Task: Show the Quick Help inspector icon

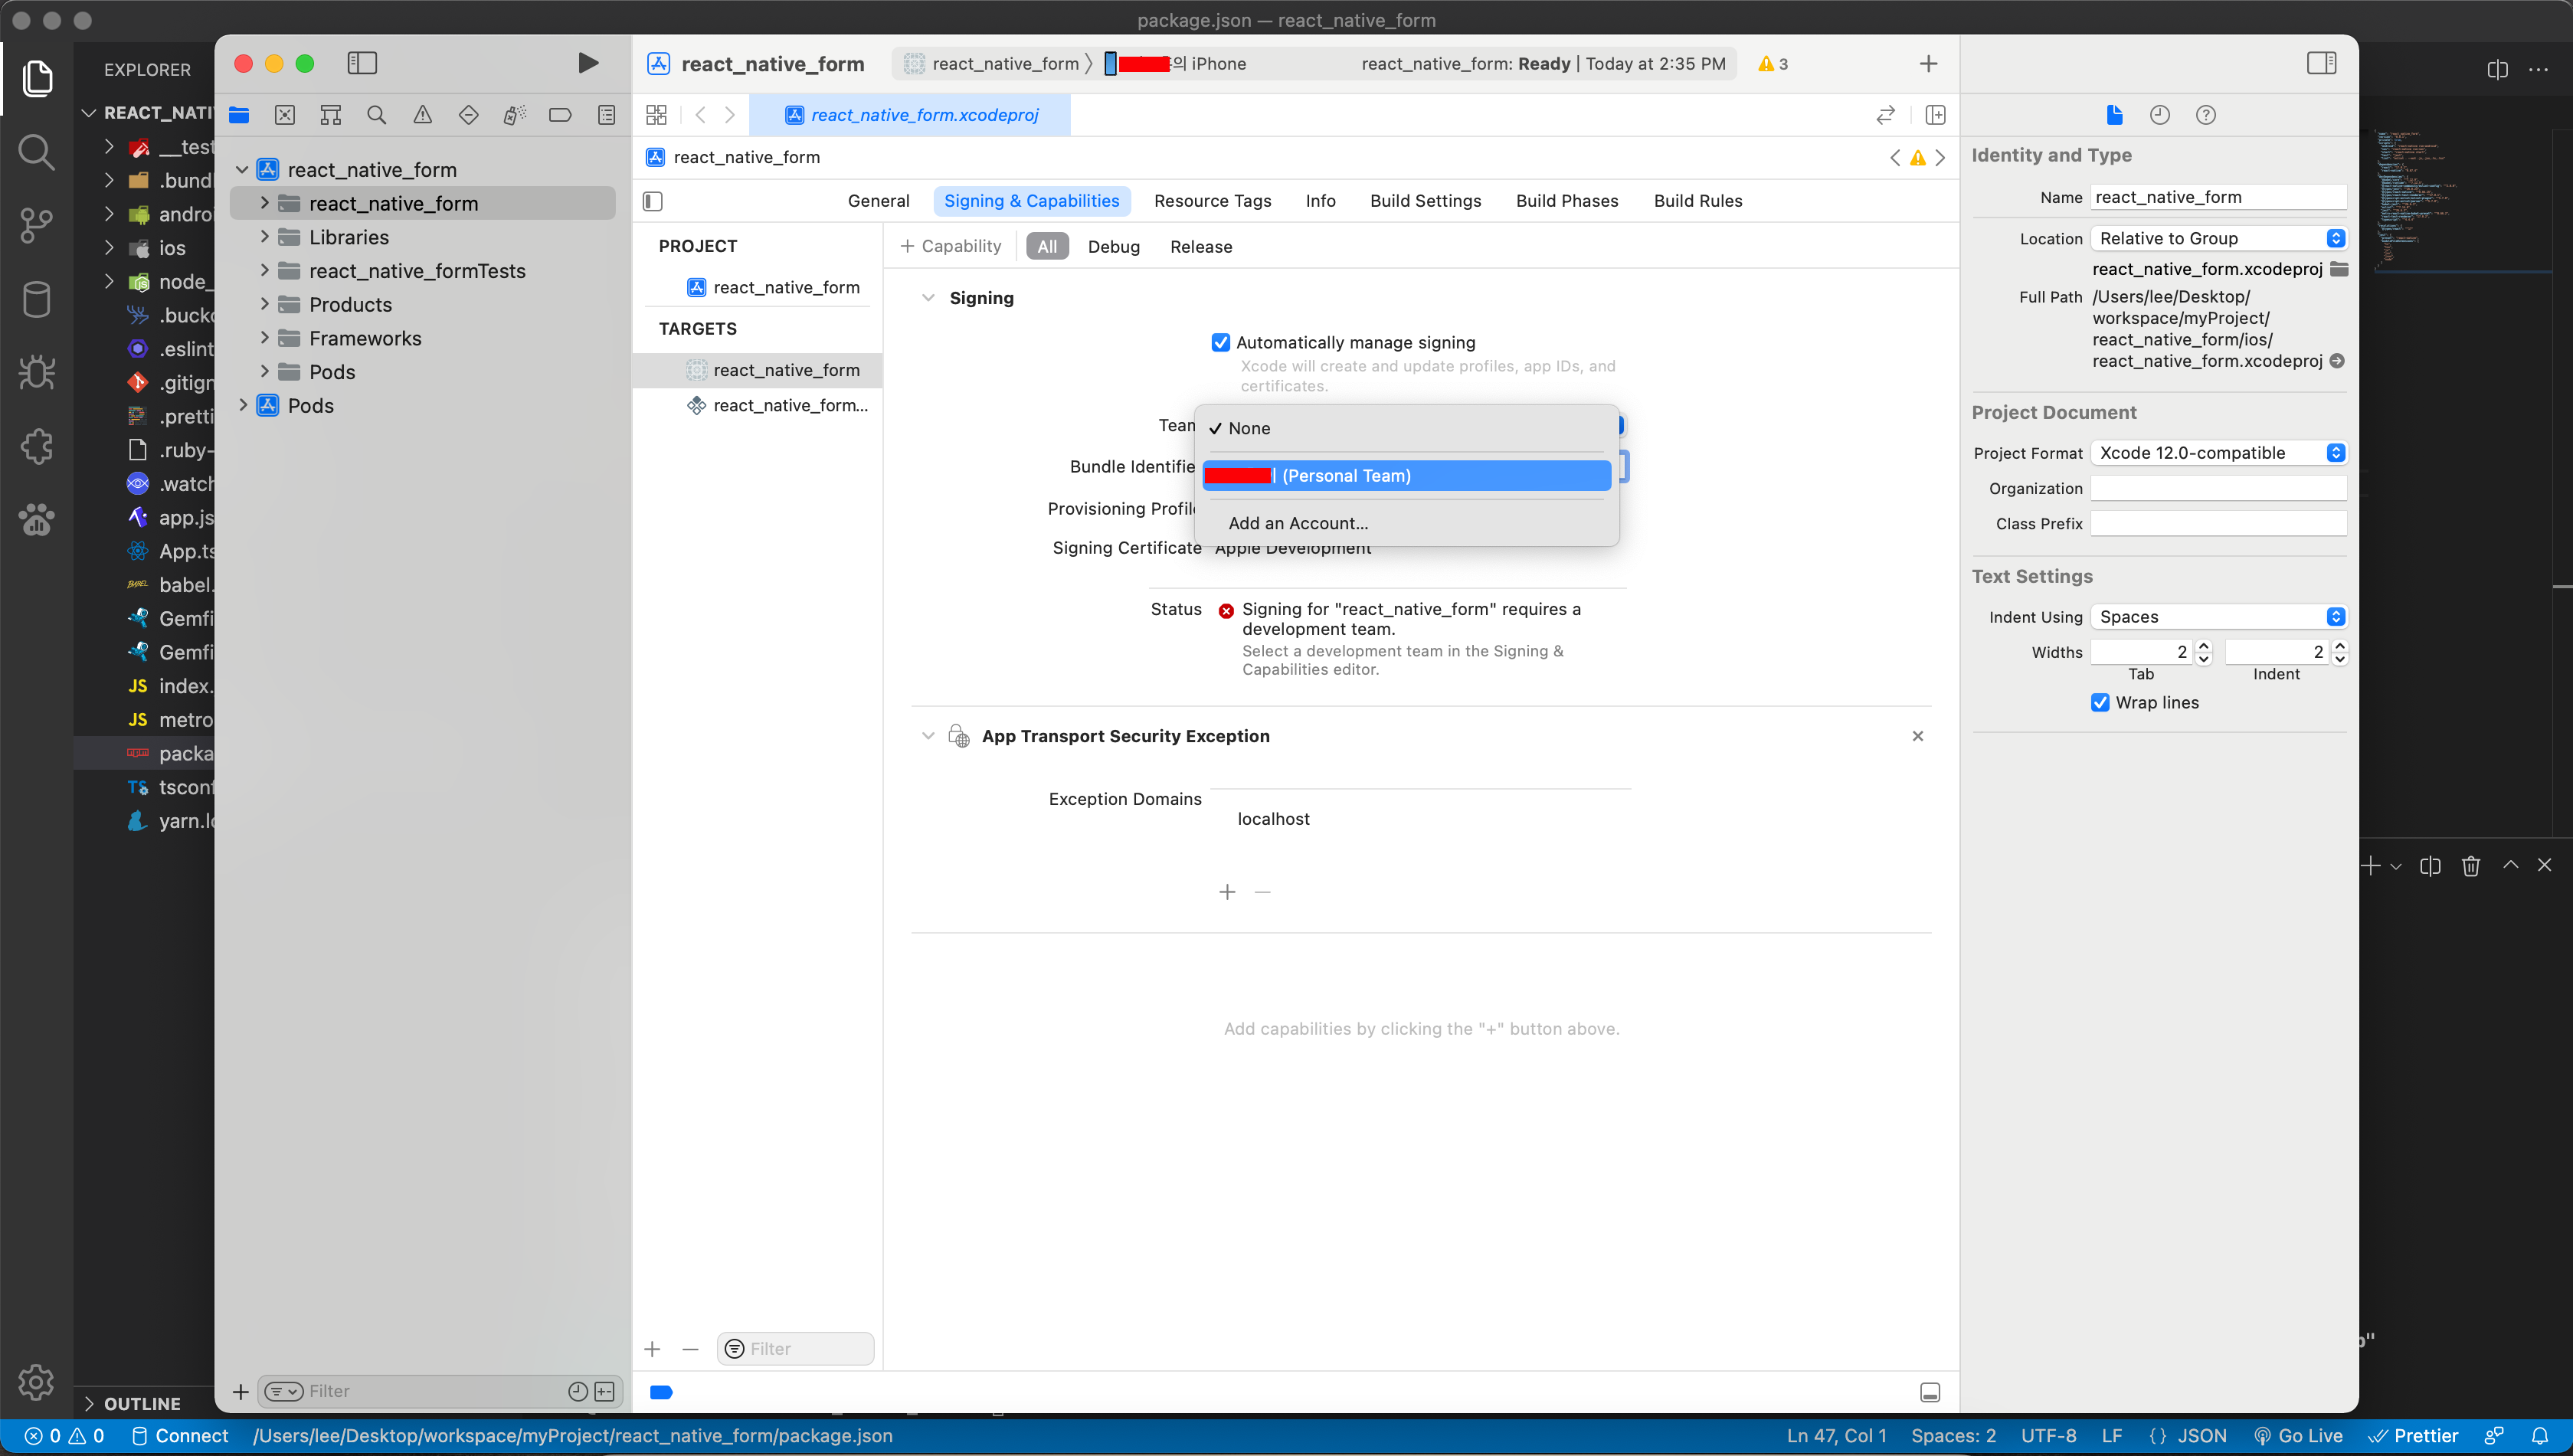Action: 2205,115
